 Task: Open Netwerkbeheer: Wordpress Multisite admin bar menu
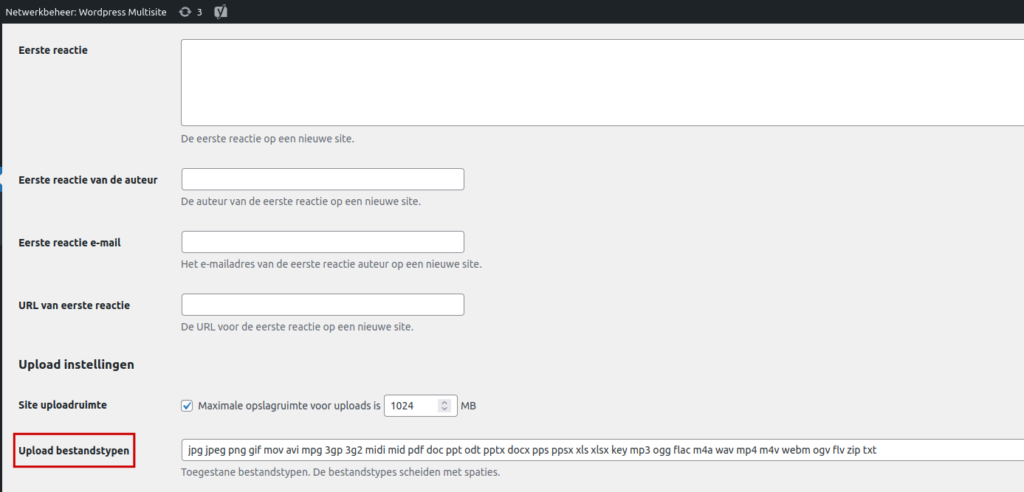click(86, 12)
